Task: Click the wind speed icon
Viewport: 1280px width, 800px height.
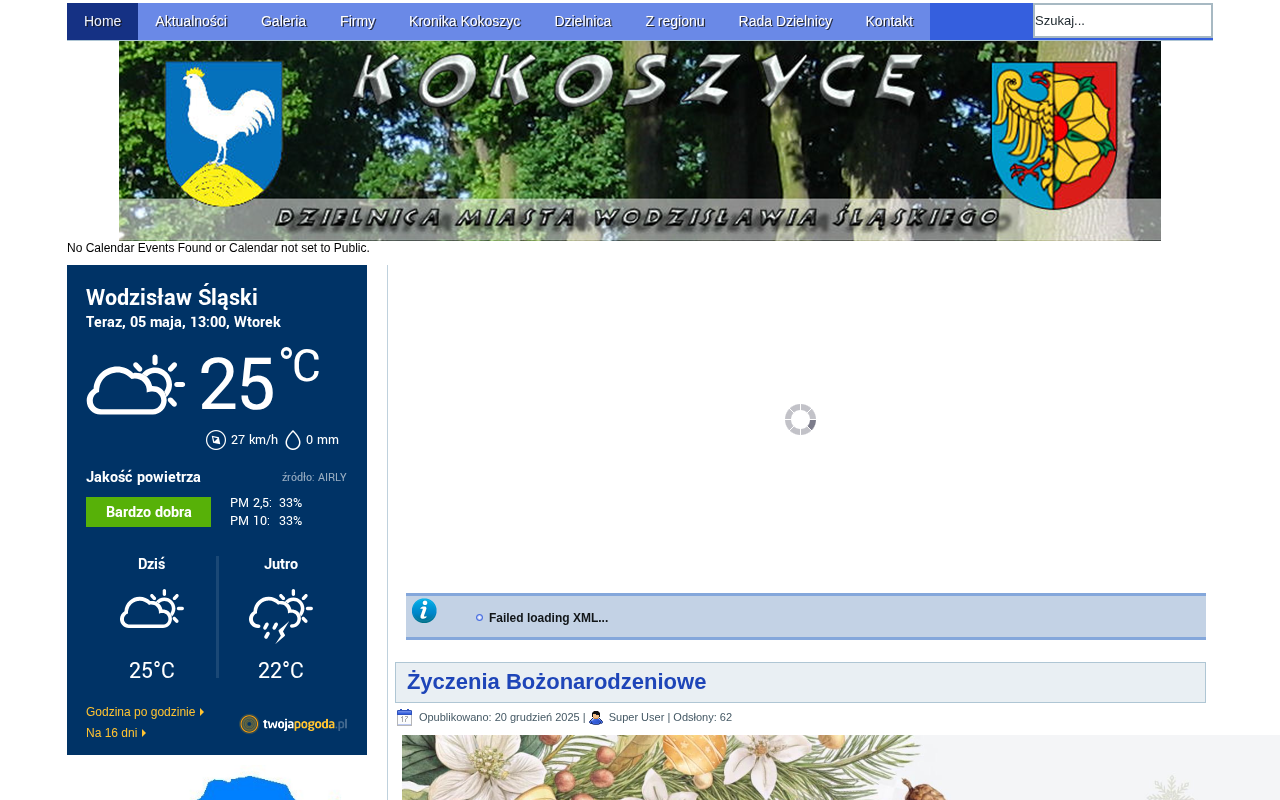Action: pyautogui.click(x=216, y=440)
